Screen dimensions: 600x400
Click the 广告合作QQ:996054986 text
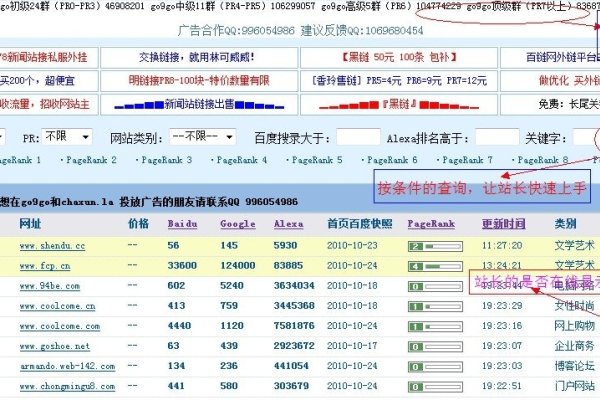click(236, 30)
